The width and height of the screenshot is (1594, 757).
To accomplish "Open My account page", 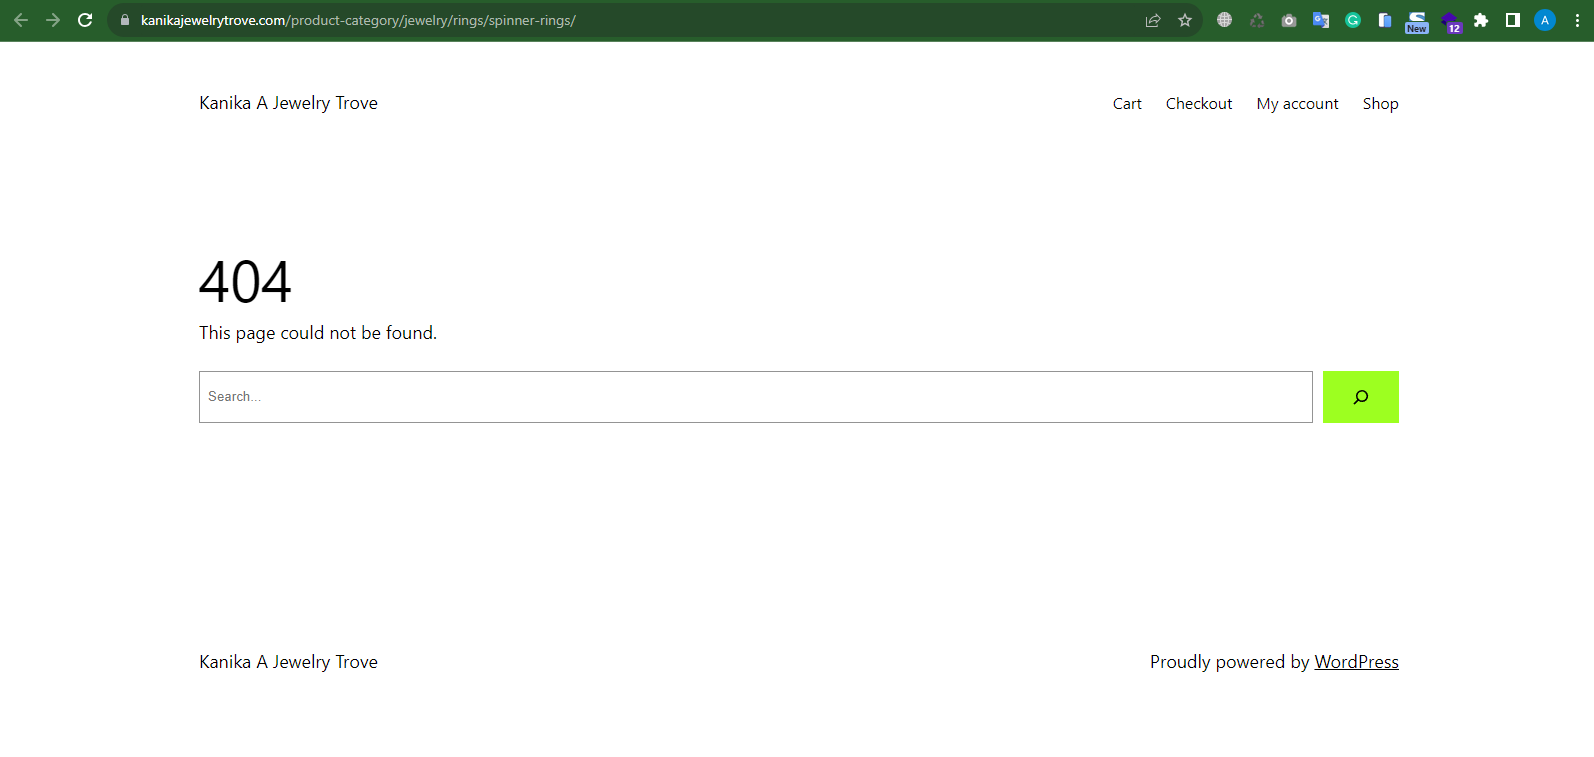I will coord(1297,104).
